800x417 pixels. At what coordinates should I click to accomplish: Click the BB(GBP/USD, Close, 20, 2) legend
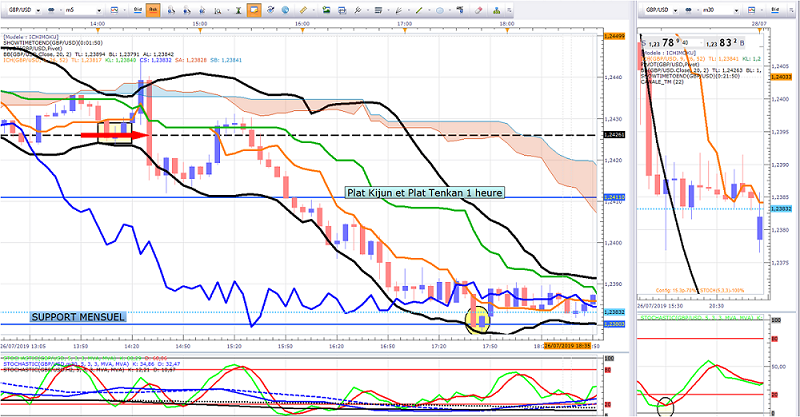88,54
